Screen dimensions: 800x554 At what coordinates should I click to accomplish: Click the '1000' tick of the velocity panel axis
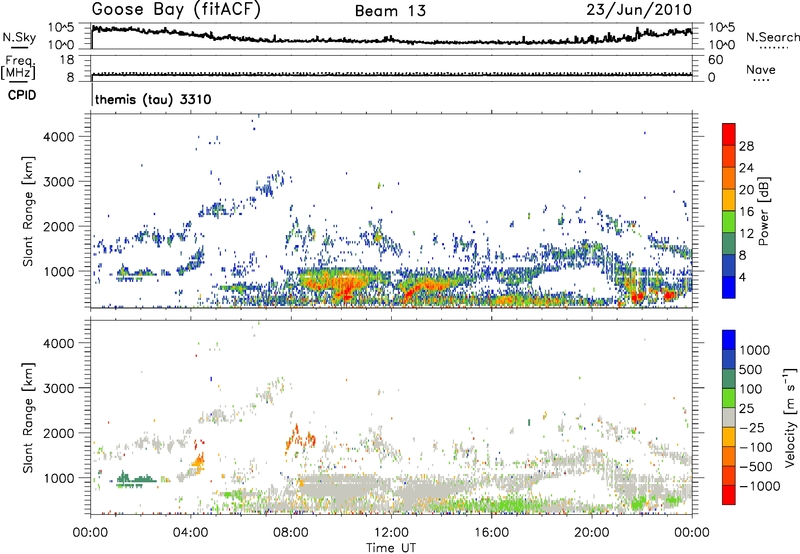(x=58, y=478)
